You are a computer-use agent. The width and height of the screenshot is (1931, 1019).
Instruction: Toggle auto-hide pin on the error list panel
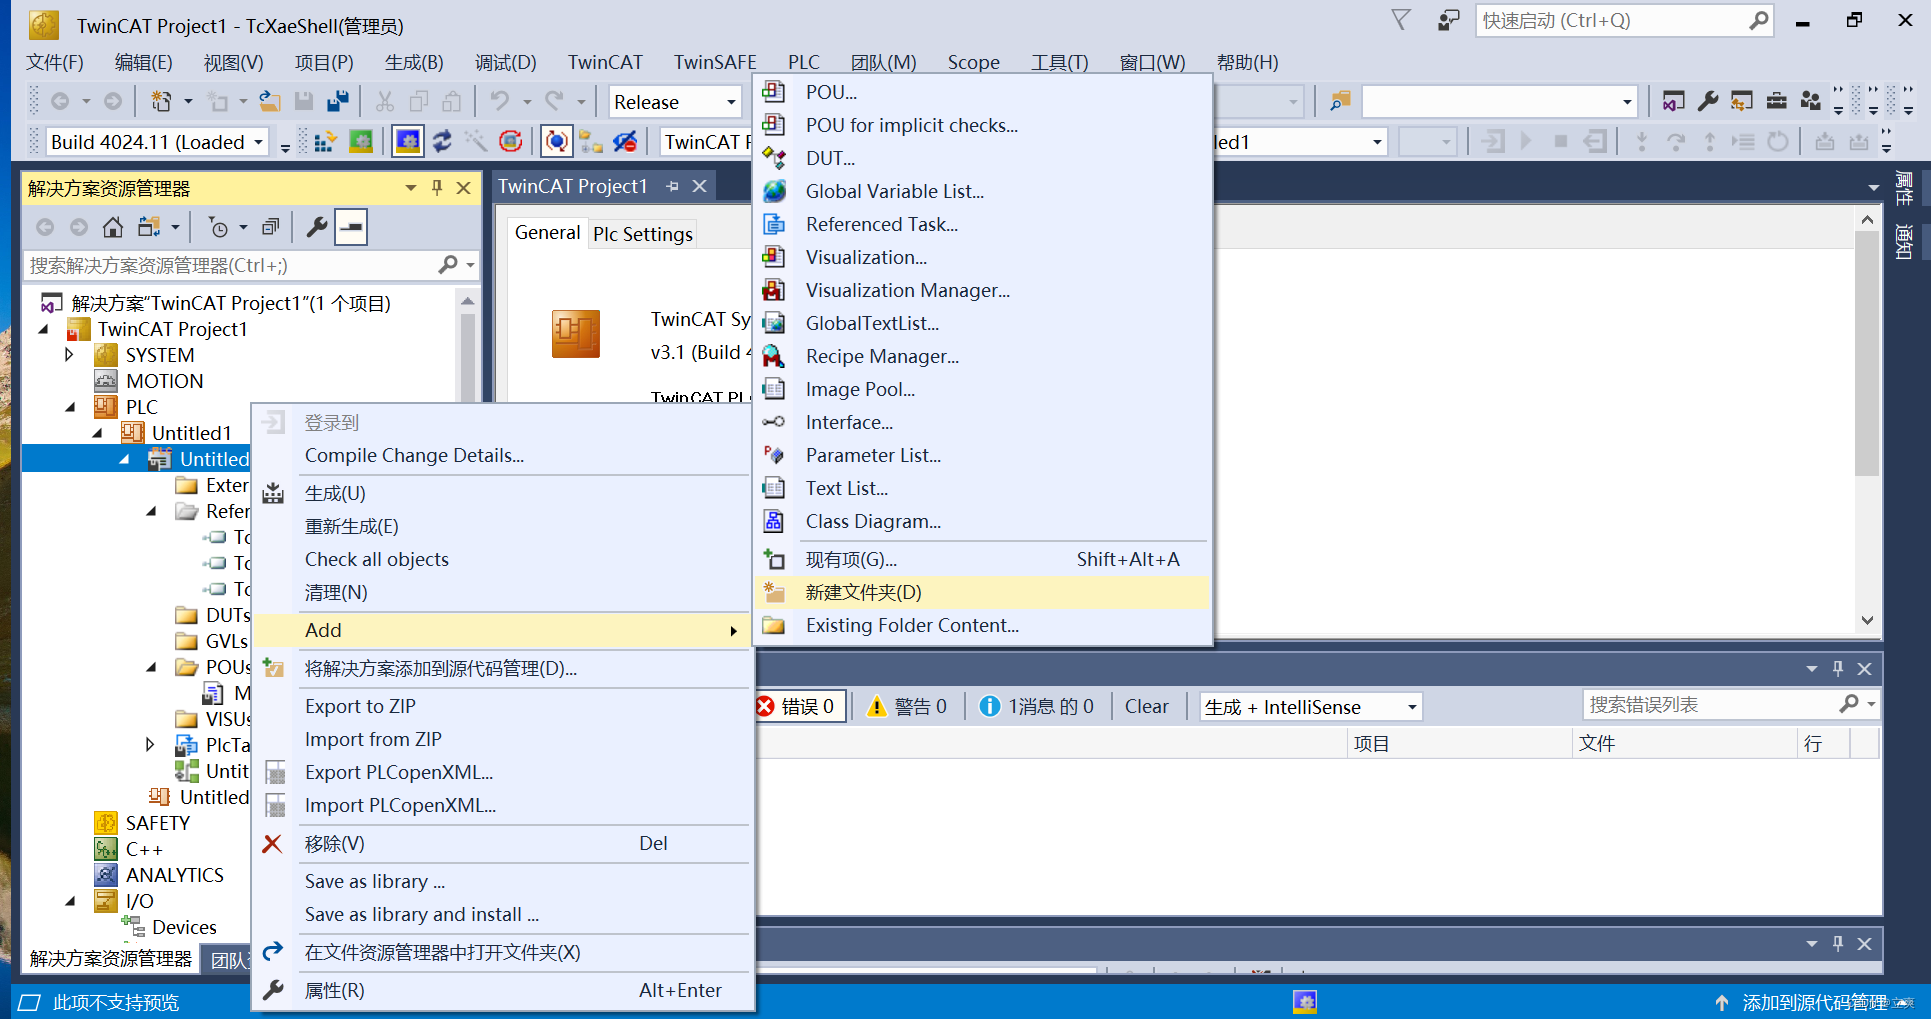point(1838,669)
